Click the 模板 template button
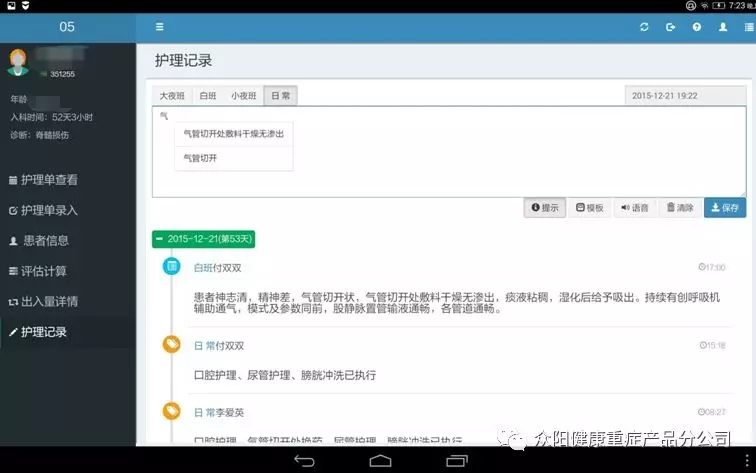Image resolution: width=756 pixels, height=473 pixels. [x=589, y=208]
